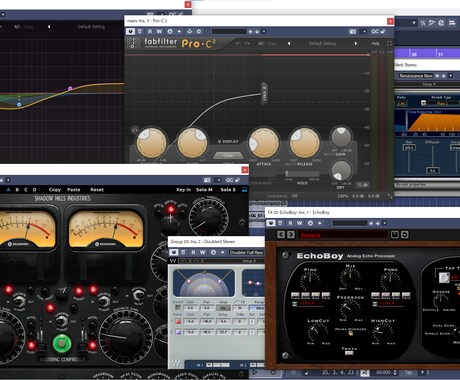The width and height of the screenshot is (460, 380).
Task: Open Renaissance Reverb preset dropdown in reverb window
Action: 451,76
